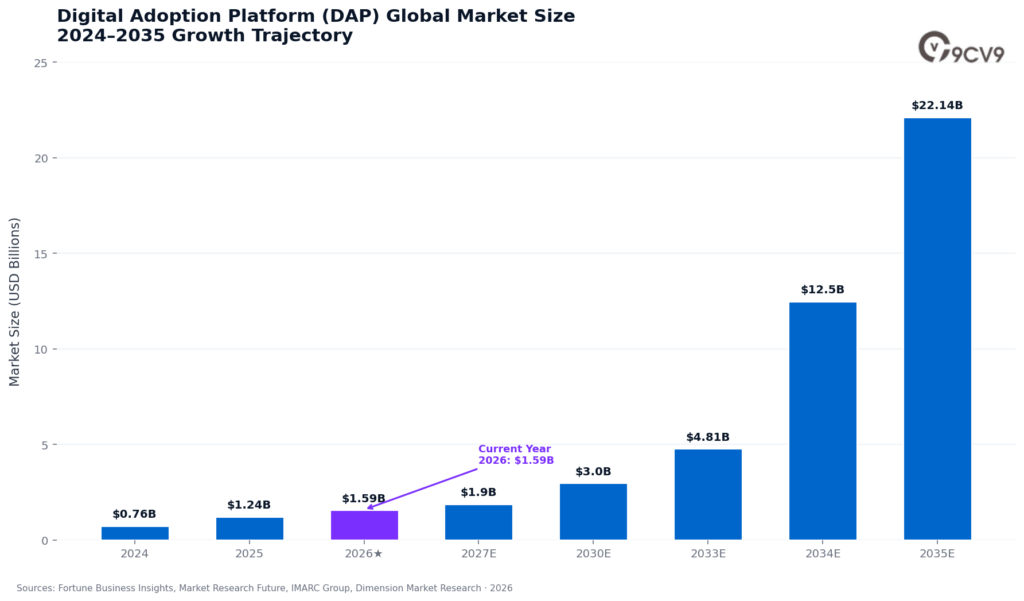Click the 0 y-axis tick label
The height and width of the screenshot is (601, 1024).
pyautogui.click(x=44, y=541)
